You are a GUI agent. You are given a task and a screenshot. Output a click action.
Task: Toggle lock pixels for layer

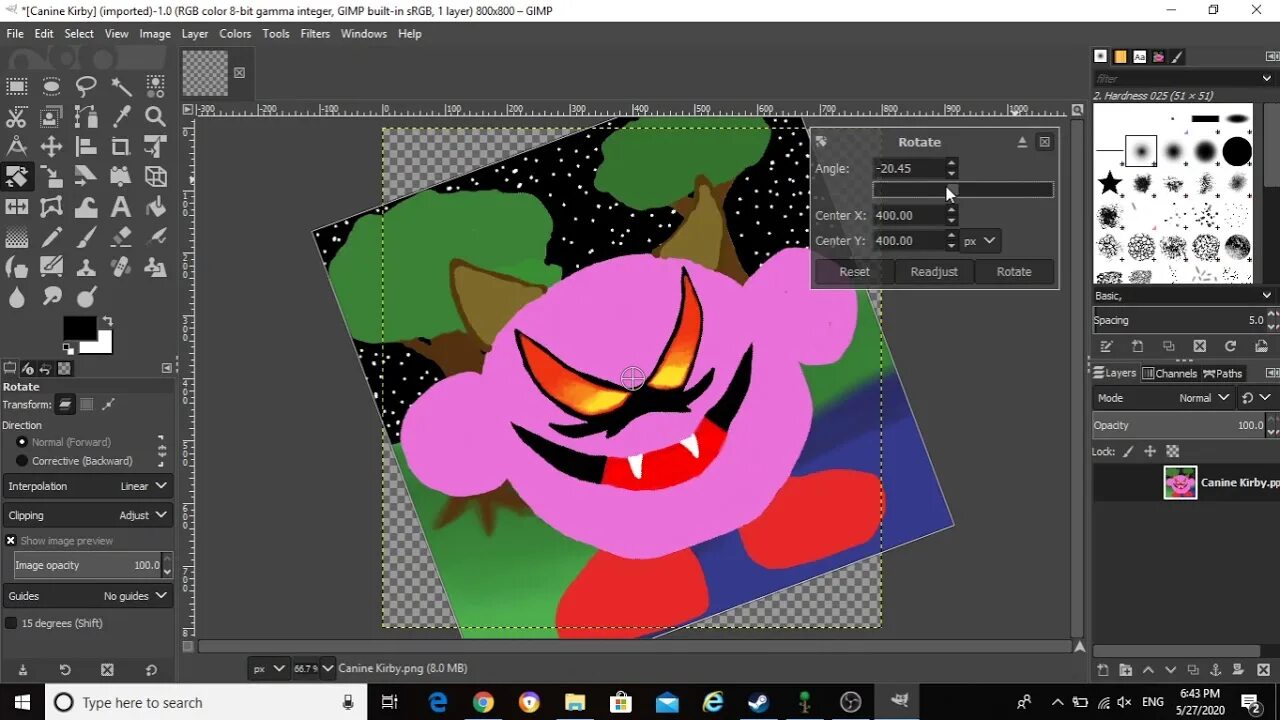1129,452
